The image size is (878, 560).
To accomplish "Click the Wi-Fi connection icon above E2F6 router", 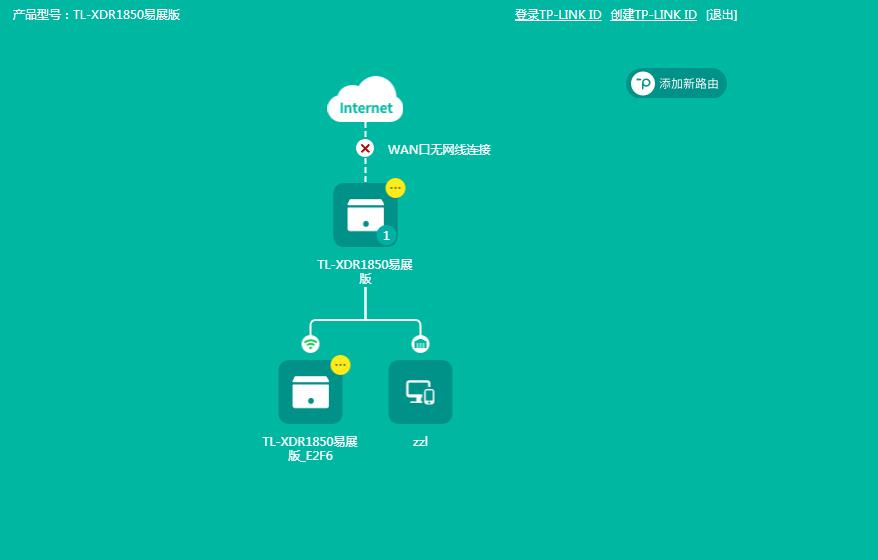I will point(310,343).
